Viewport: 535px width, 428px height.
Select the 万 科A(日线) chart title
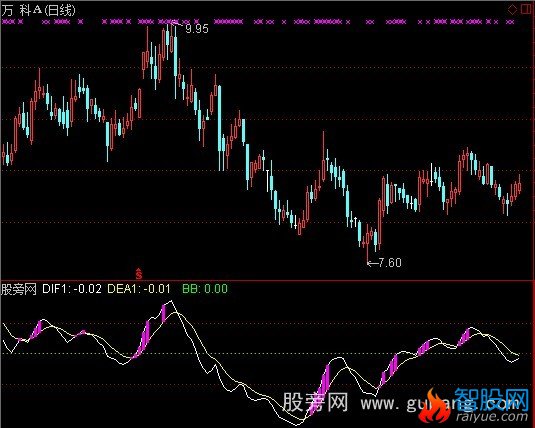click(x=38, y=10)
